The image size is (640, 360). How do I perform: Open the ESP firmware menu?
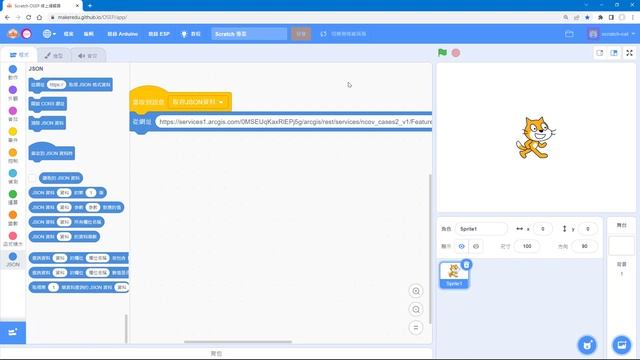click(x=159, y=34)
